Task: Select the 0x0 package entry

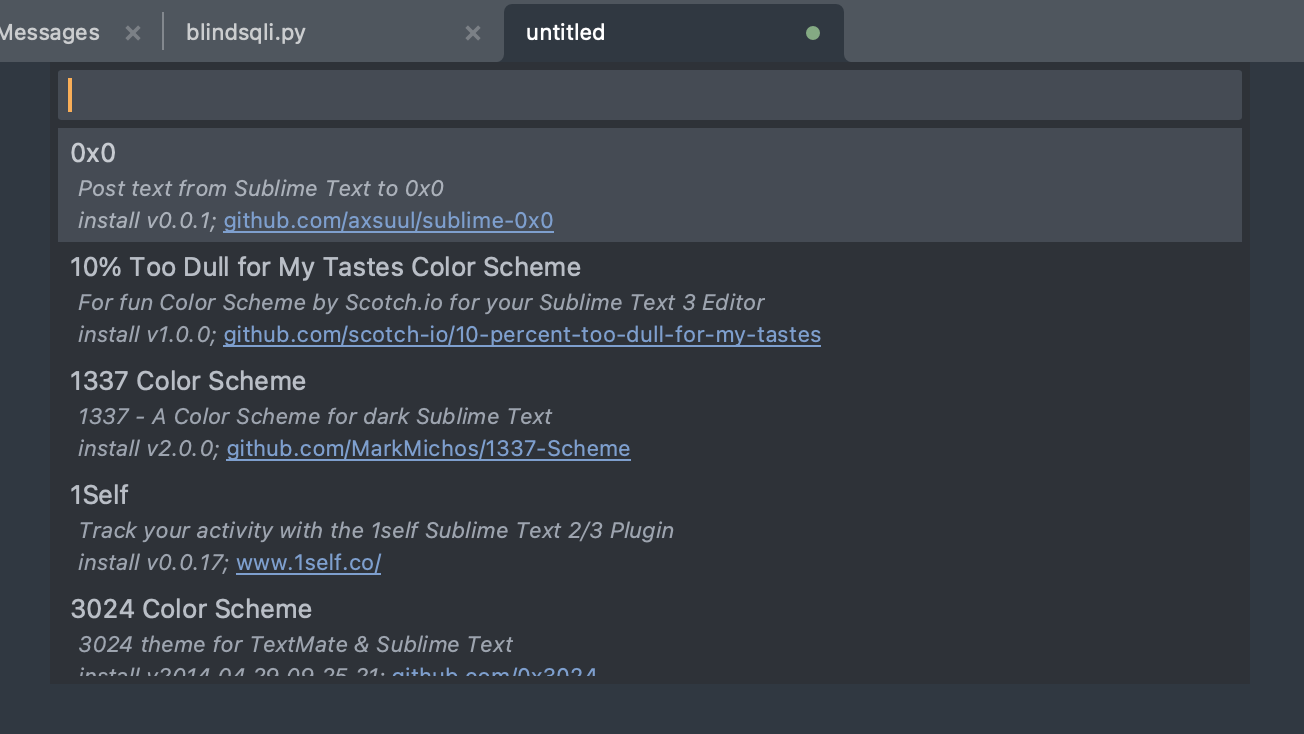Action: click(93, 153)
